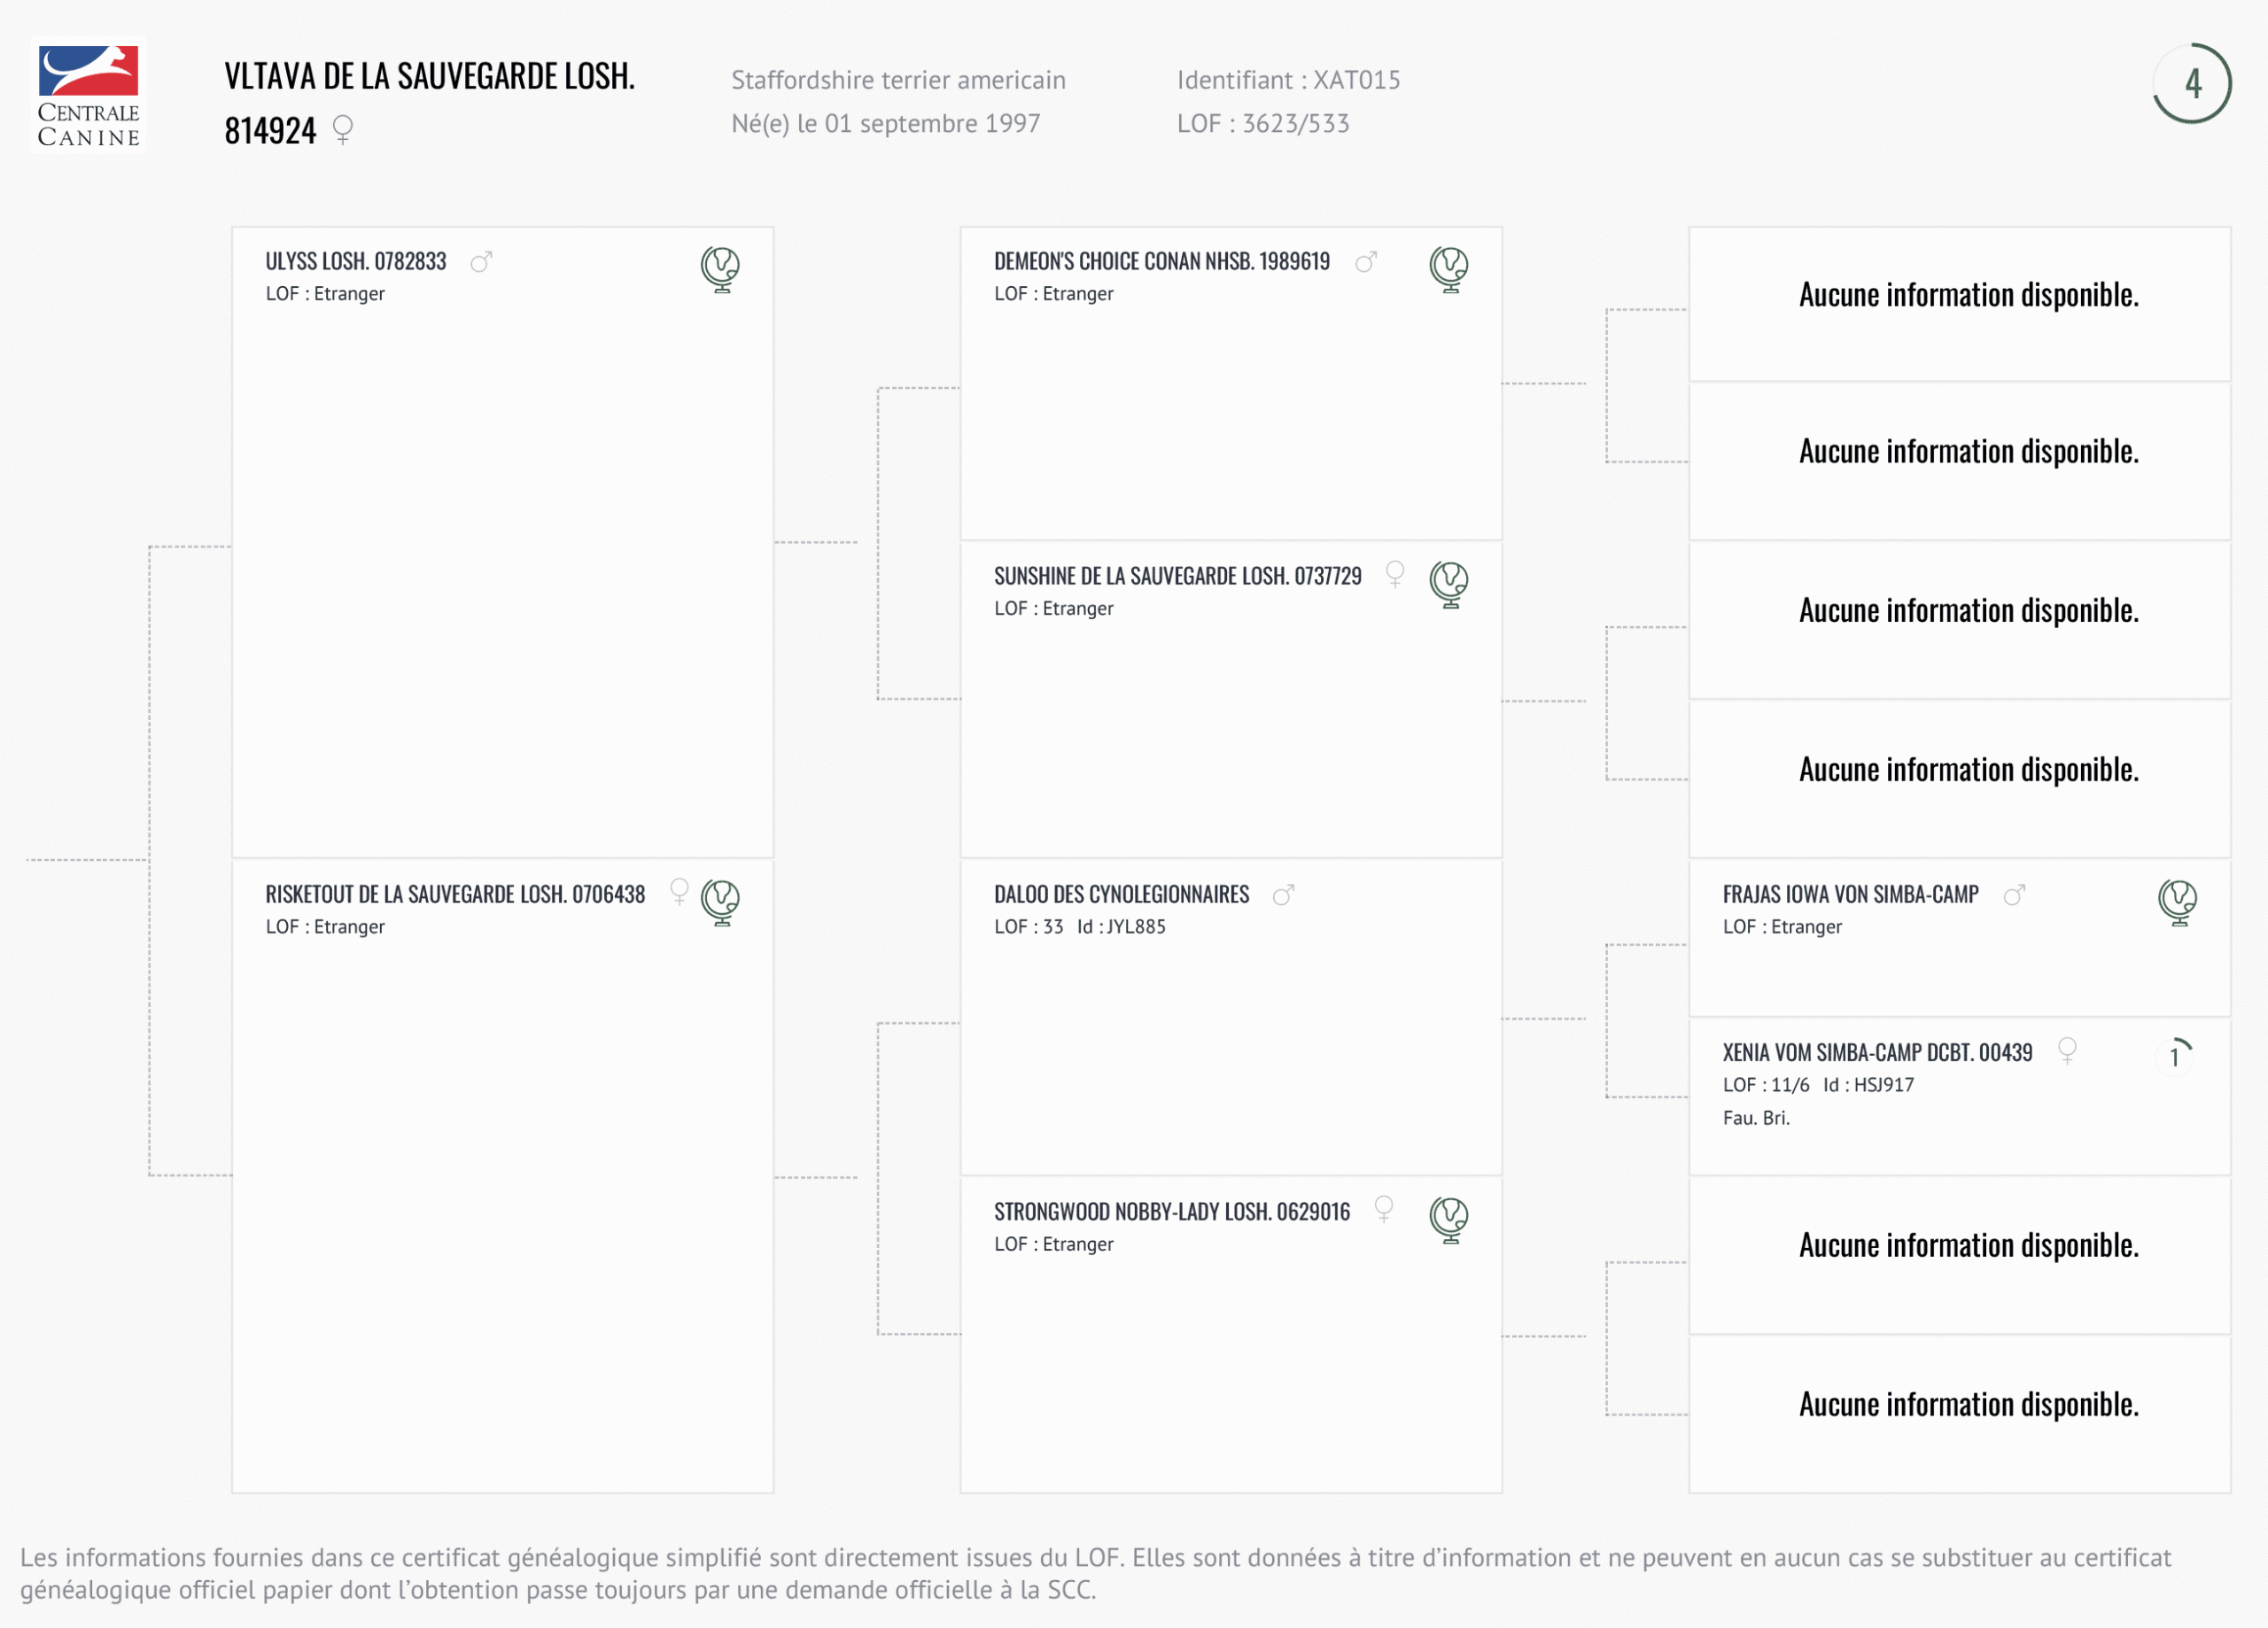This screenshot has height=1628, width=2268.
Task: Click globe icon on Risketout de la Sauvegarde
Action: click(720, 902)
